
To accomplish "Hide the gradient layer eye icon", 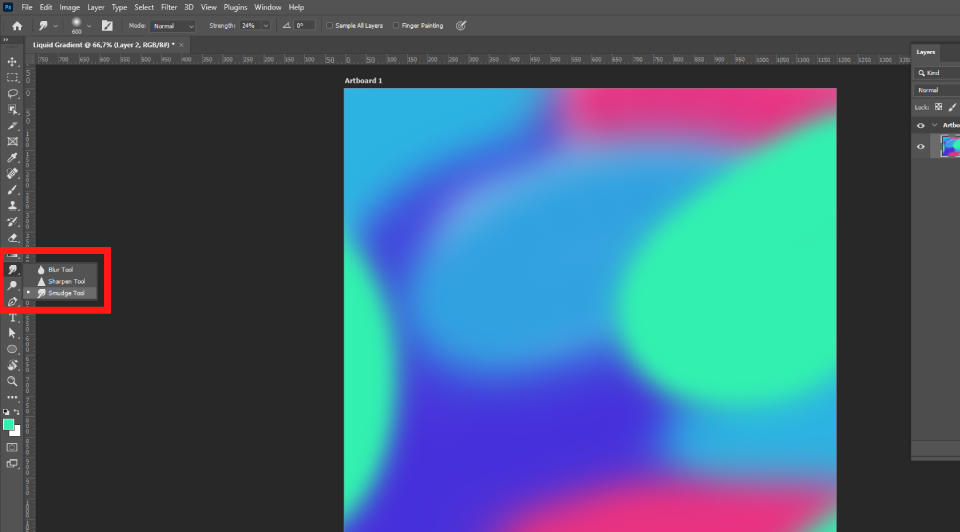I will click(921, 147).
